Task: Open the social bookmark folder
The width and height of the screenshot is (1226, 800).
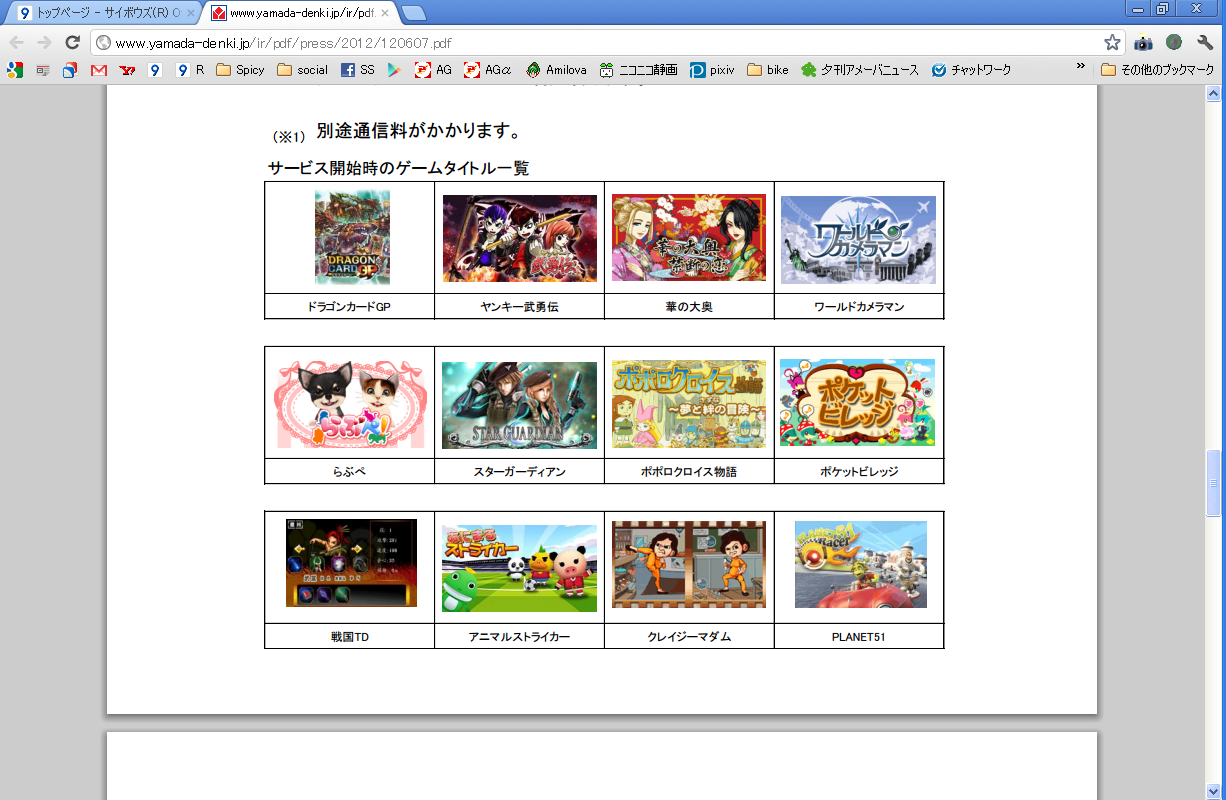Action: 303,70
